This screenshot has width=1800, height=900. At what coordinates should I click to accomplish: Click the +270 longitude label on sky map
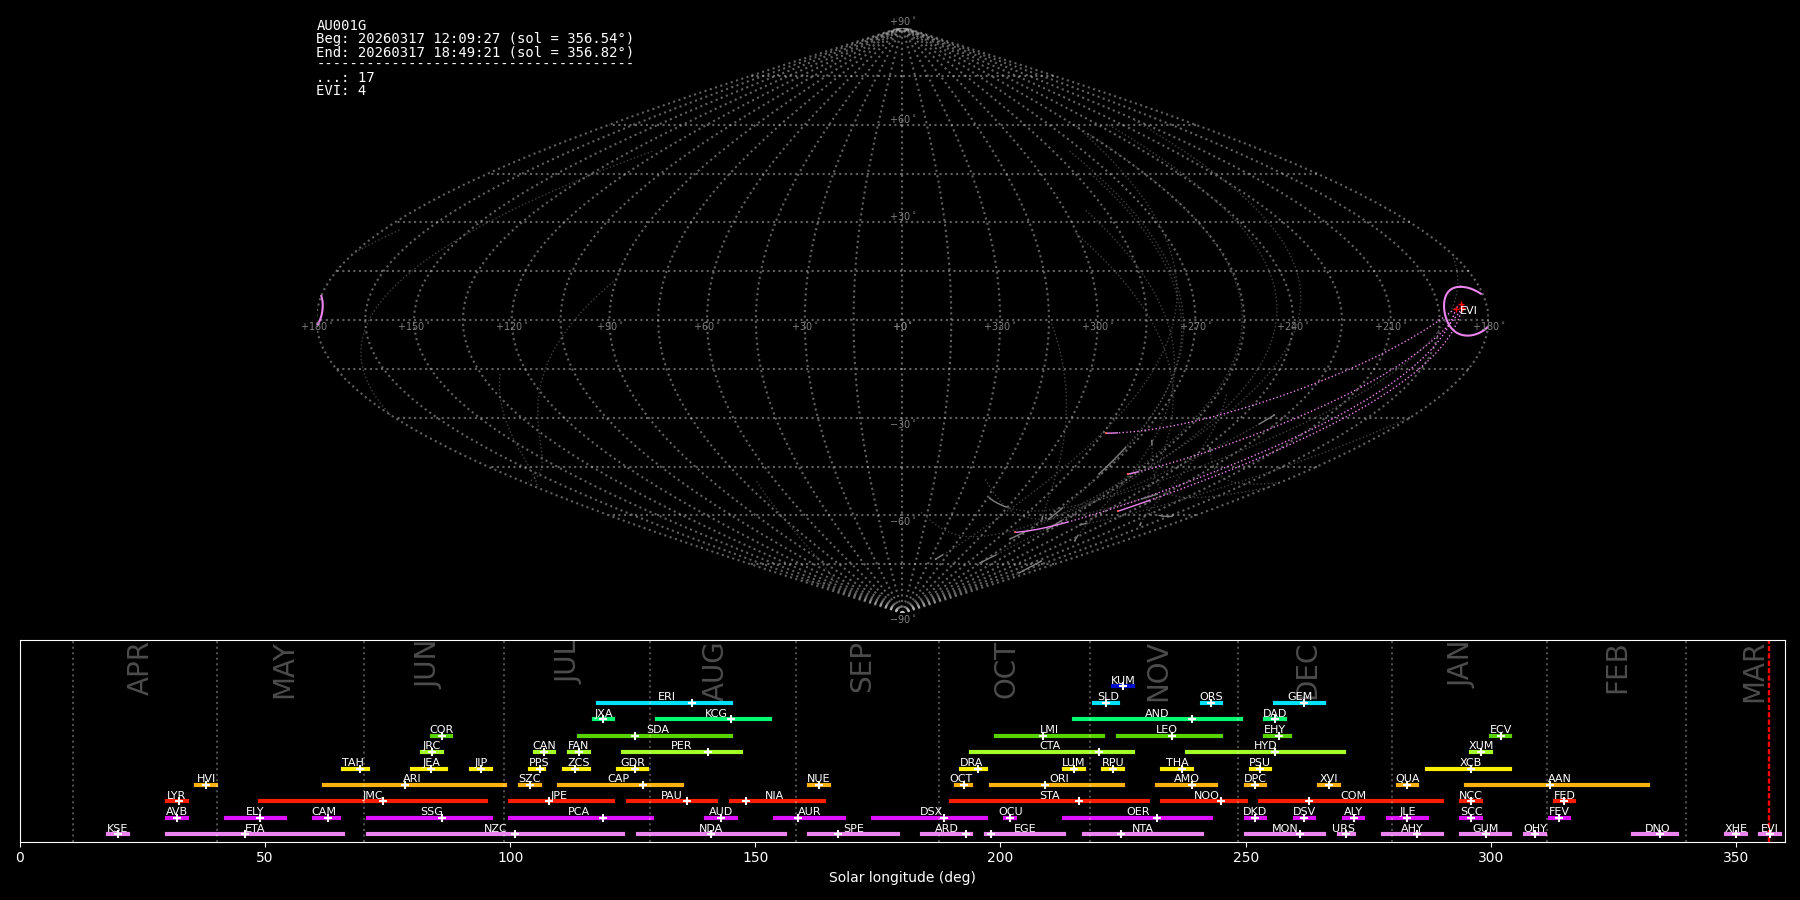(1193, 327)
